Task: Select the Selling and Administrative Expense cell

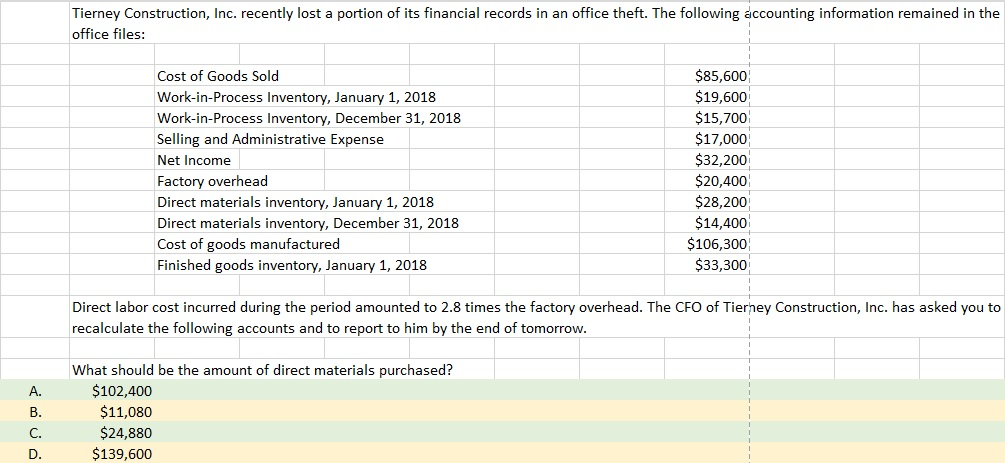Action: pos(270,139)
